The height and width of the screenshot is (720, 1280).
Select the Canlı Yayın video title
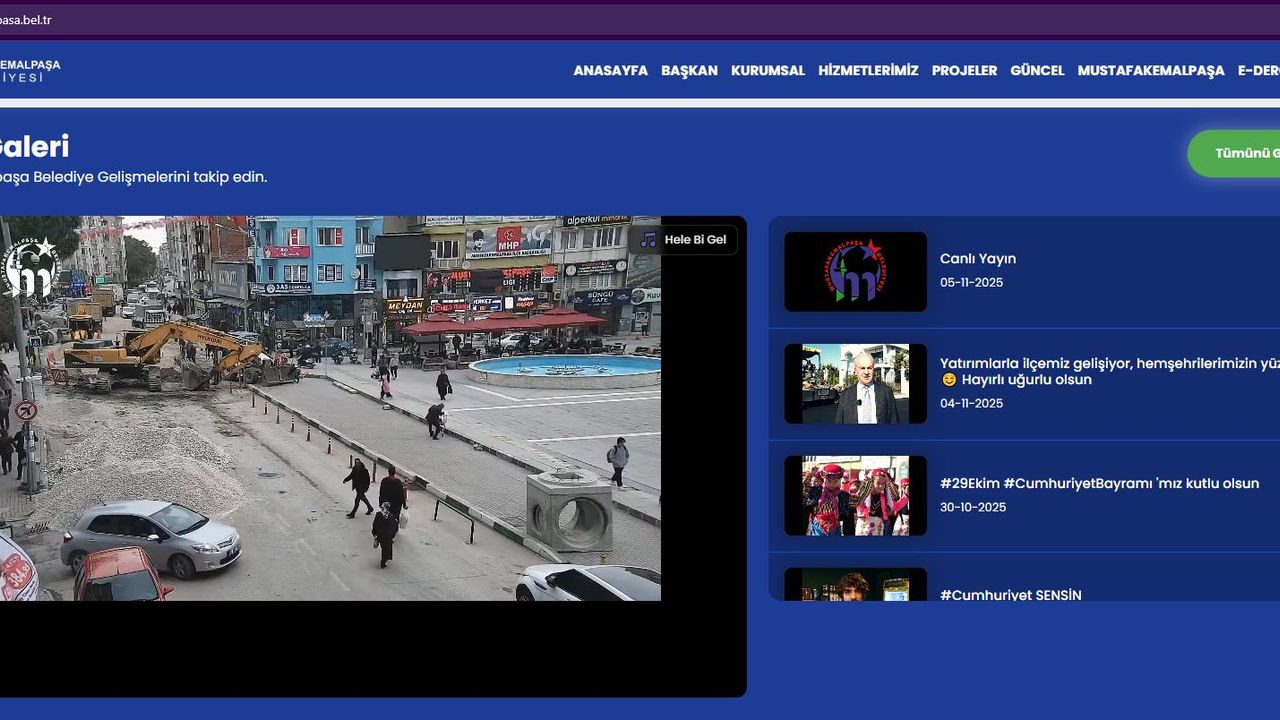[x=977, y=259]
